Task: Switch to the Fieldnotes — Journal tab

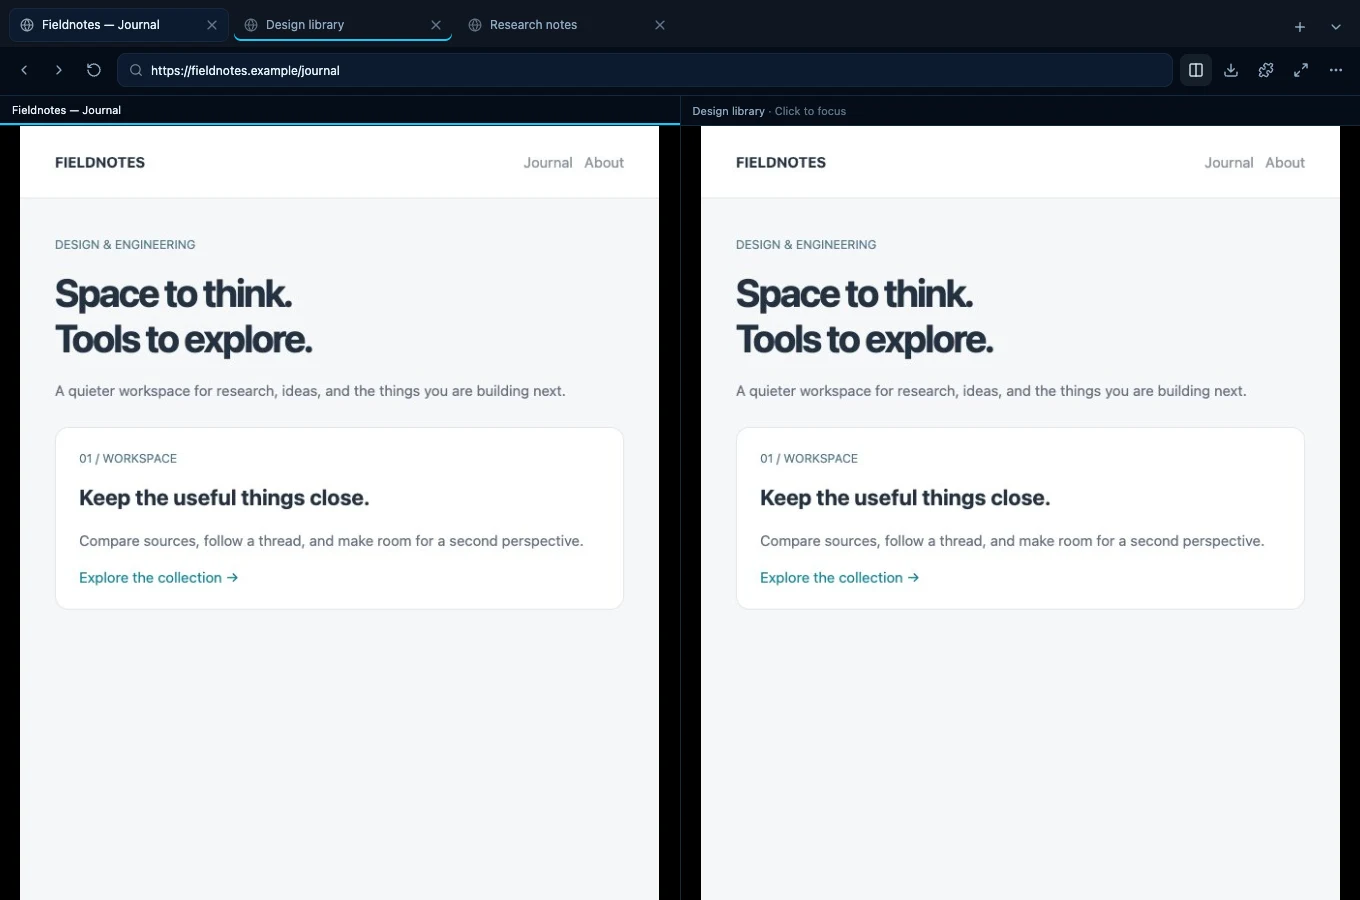Action: [118, 25]
